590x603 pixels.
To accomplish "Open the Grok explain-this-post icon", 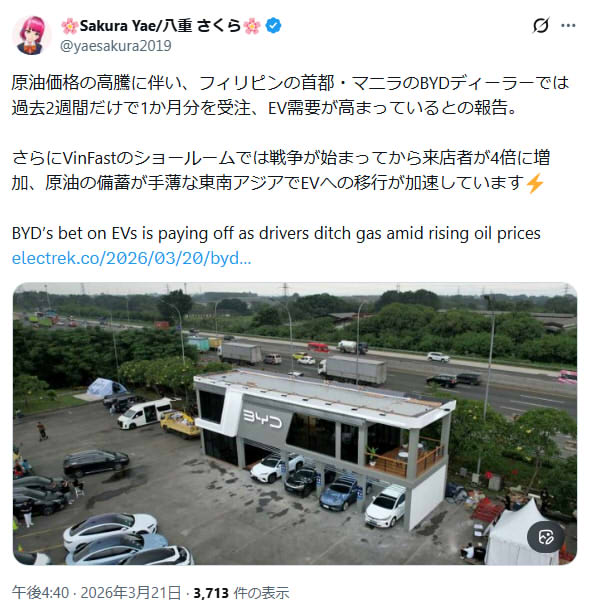I will pyautogui.click(x=541, y=26).
